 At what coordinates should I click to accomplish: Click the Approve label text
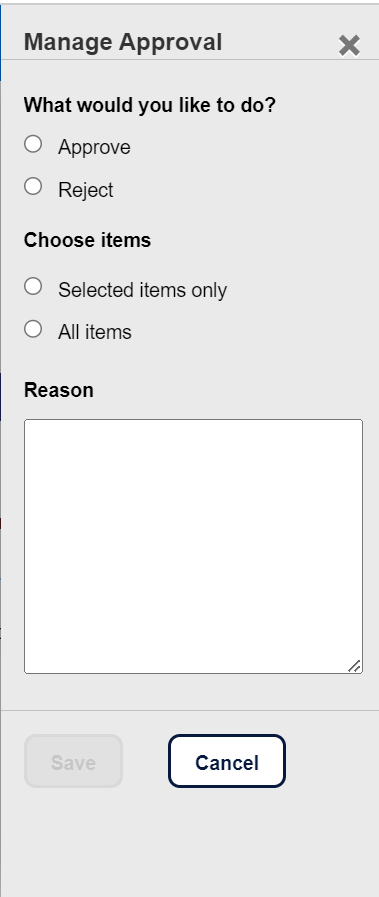click(x=94, y=148)
